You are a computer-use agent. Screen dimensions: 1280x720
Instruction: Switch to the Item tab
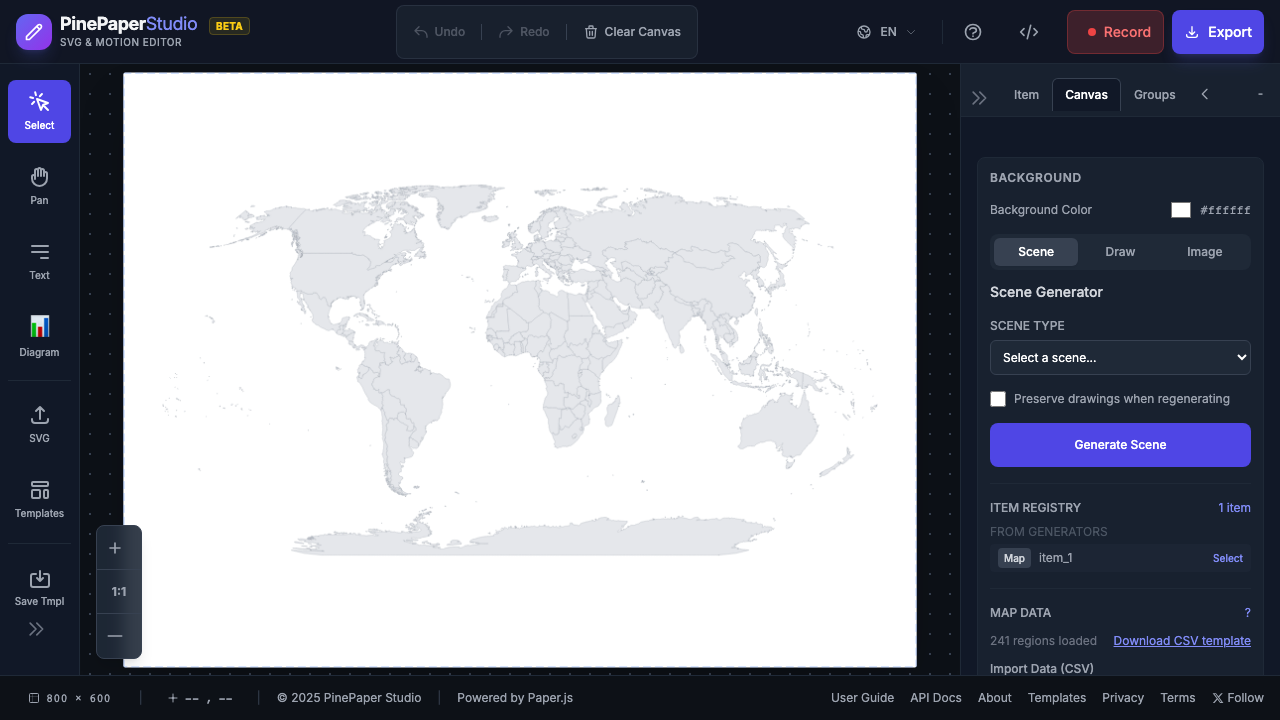tap(1026, 94)
